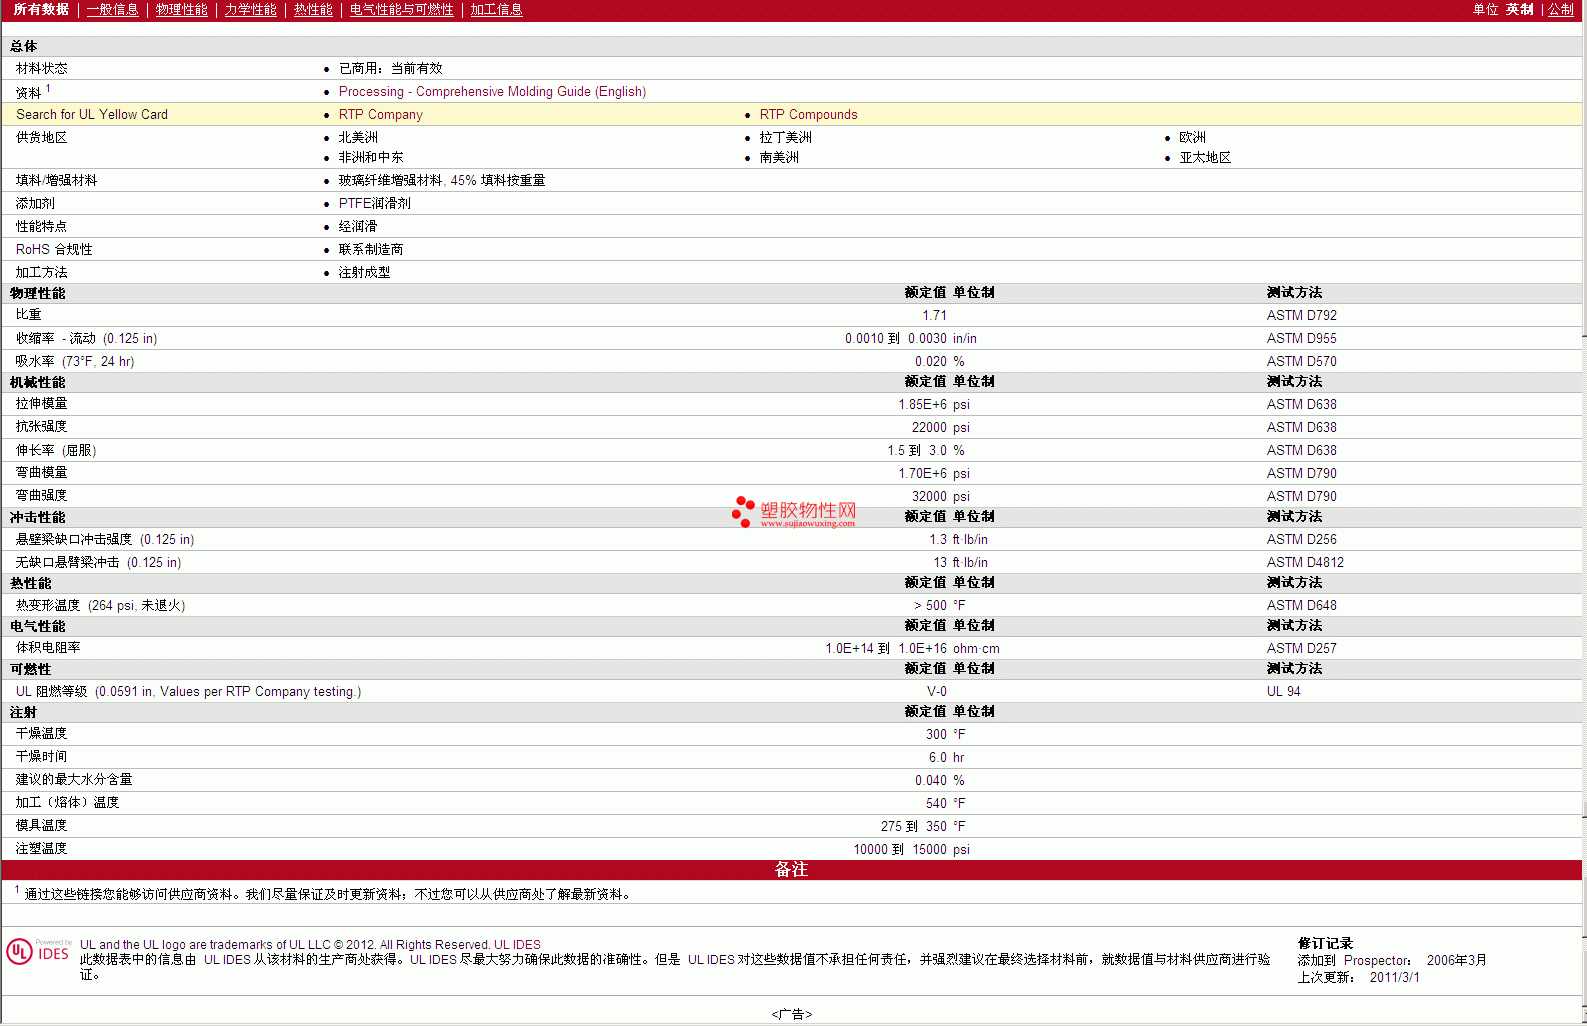
Task: Open the 物理性能 tab
Action: tap(181, 10)
